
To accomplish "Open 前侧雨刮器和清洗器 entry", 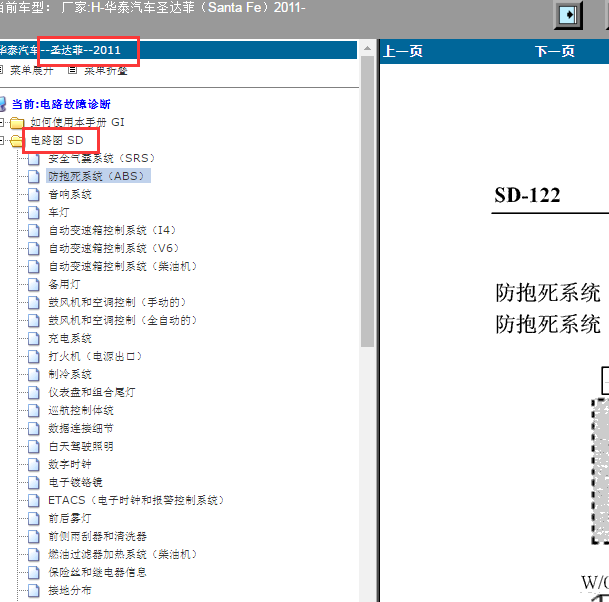I will pos(97,536).
